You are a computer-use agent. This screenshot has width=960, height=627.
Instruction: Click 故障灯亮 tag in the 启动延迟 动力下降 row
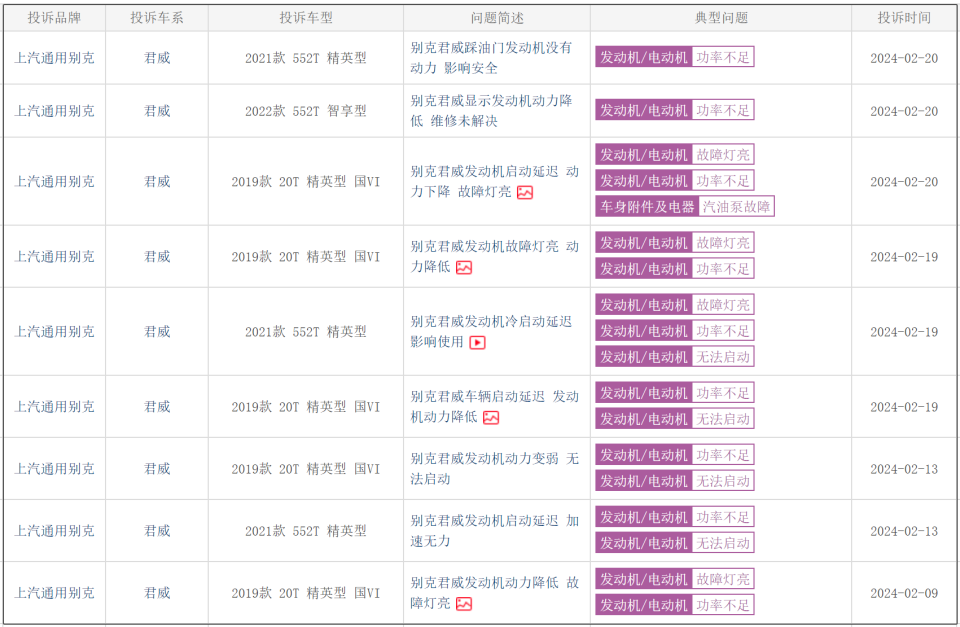click(675, 154)
